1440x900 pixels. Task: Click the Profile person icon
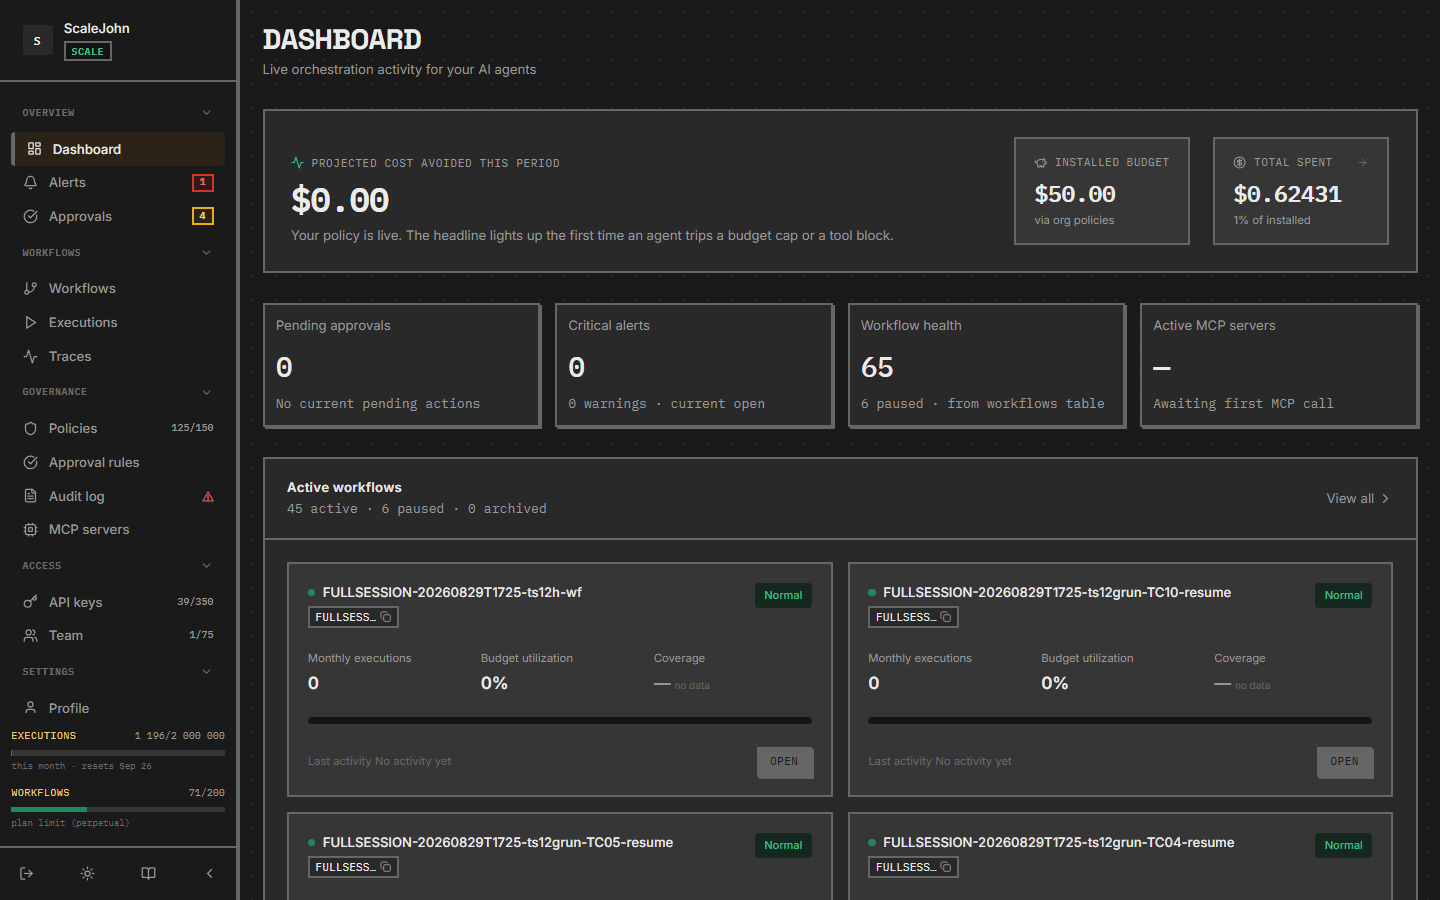(31, 707)
